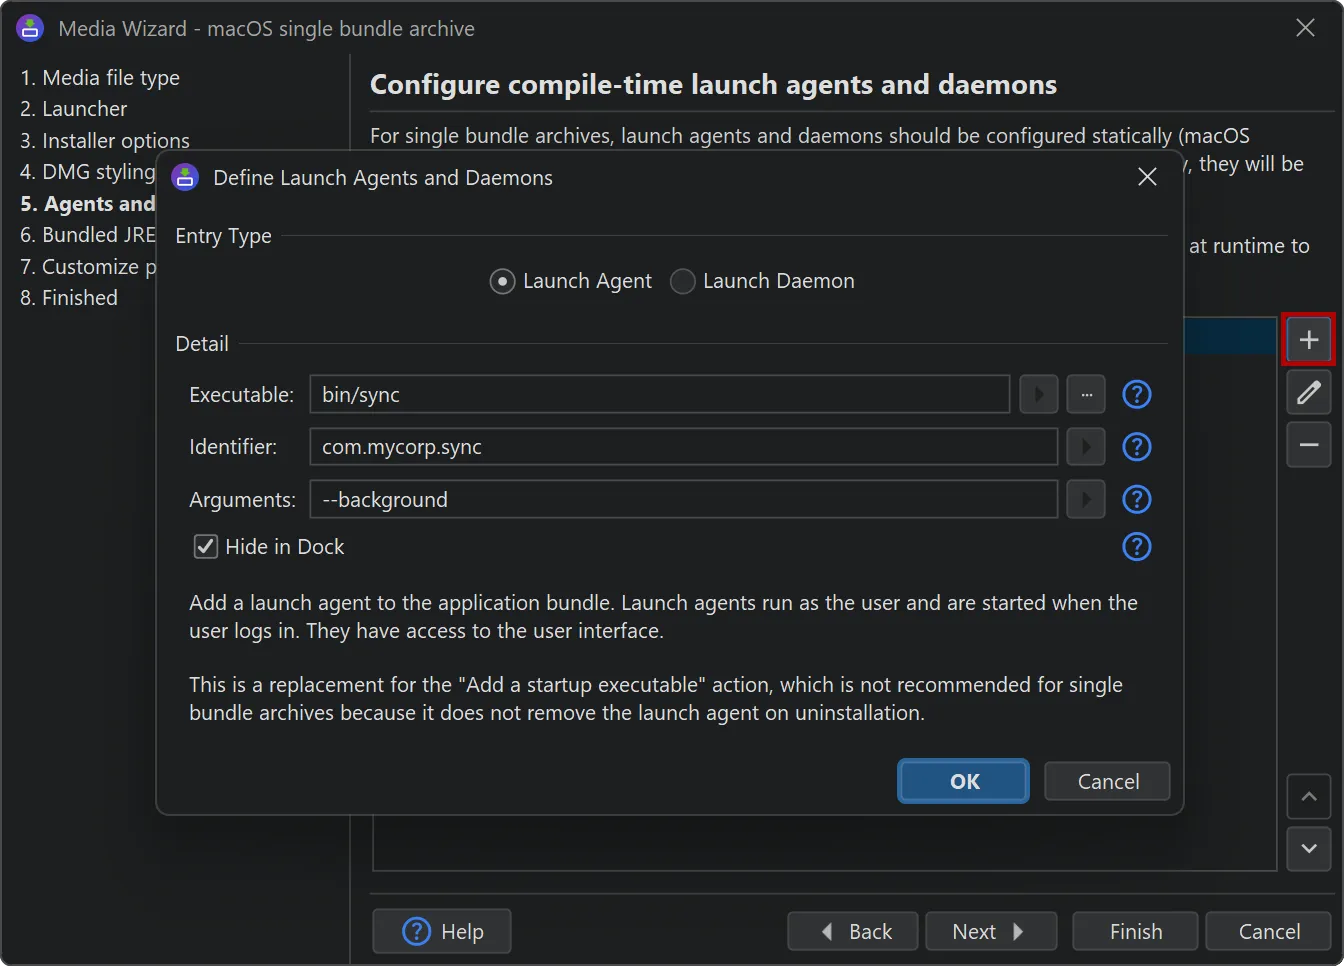
Task: Open variable arrow menu beside Executable field
Action: tap(1038, 395)
